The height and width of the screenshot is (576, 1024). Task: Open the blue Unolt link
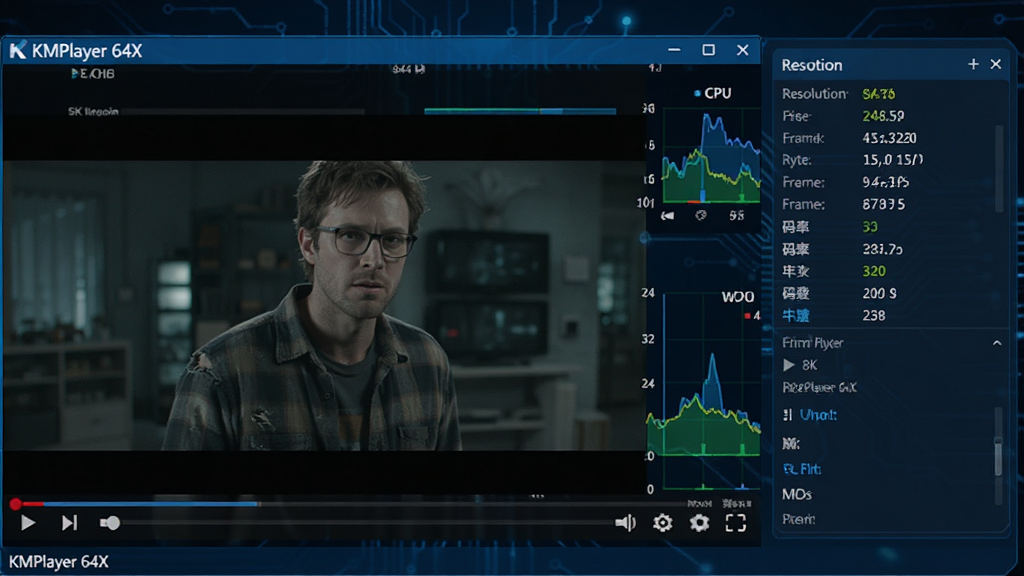point(818,415)
